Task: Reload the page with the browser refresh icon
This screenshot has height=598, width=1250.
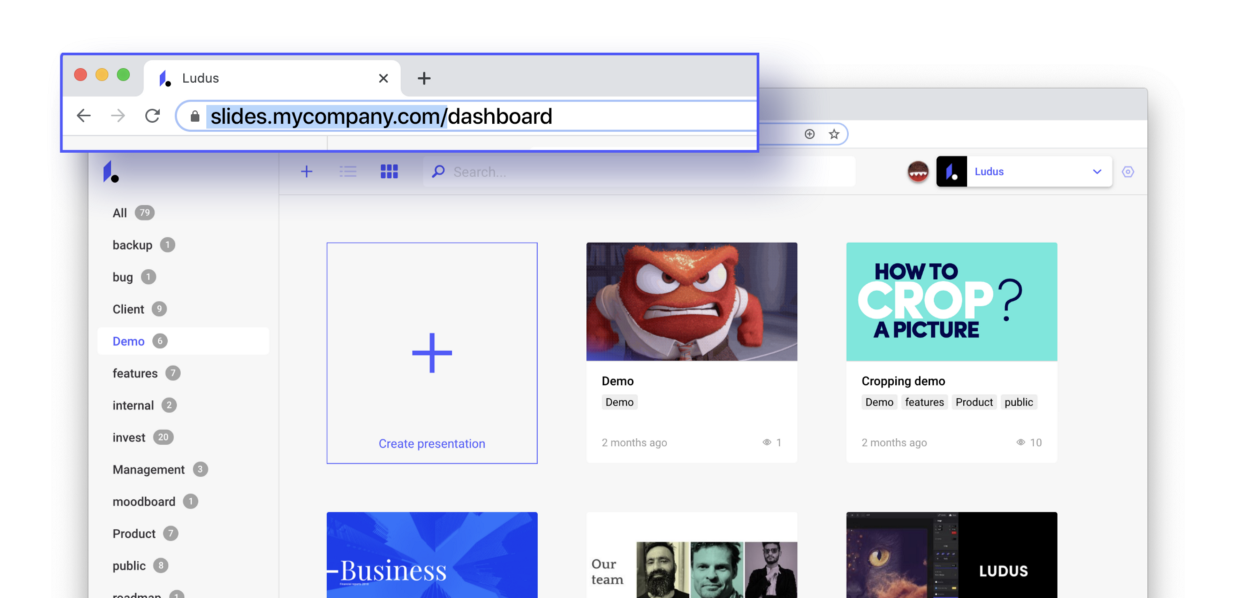Action: click(x=152, y=115)
